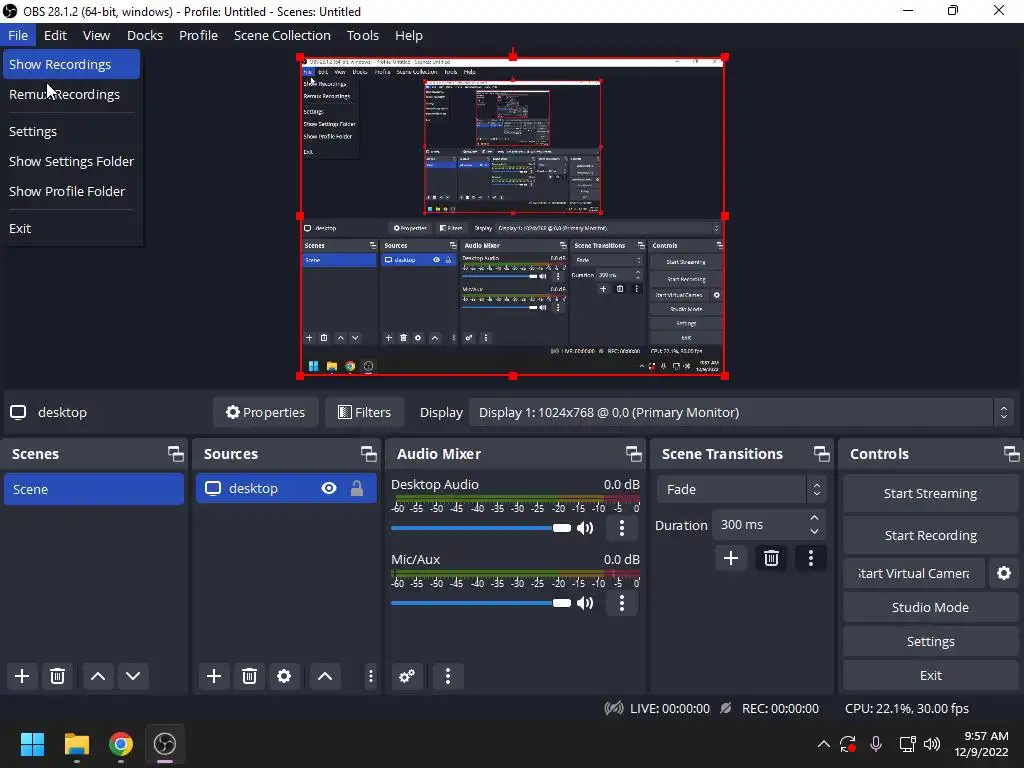Open the Tools menu

pyautogui.click(x=362, y=35)
